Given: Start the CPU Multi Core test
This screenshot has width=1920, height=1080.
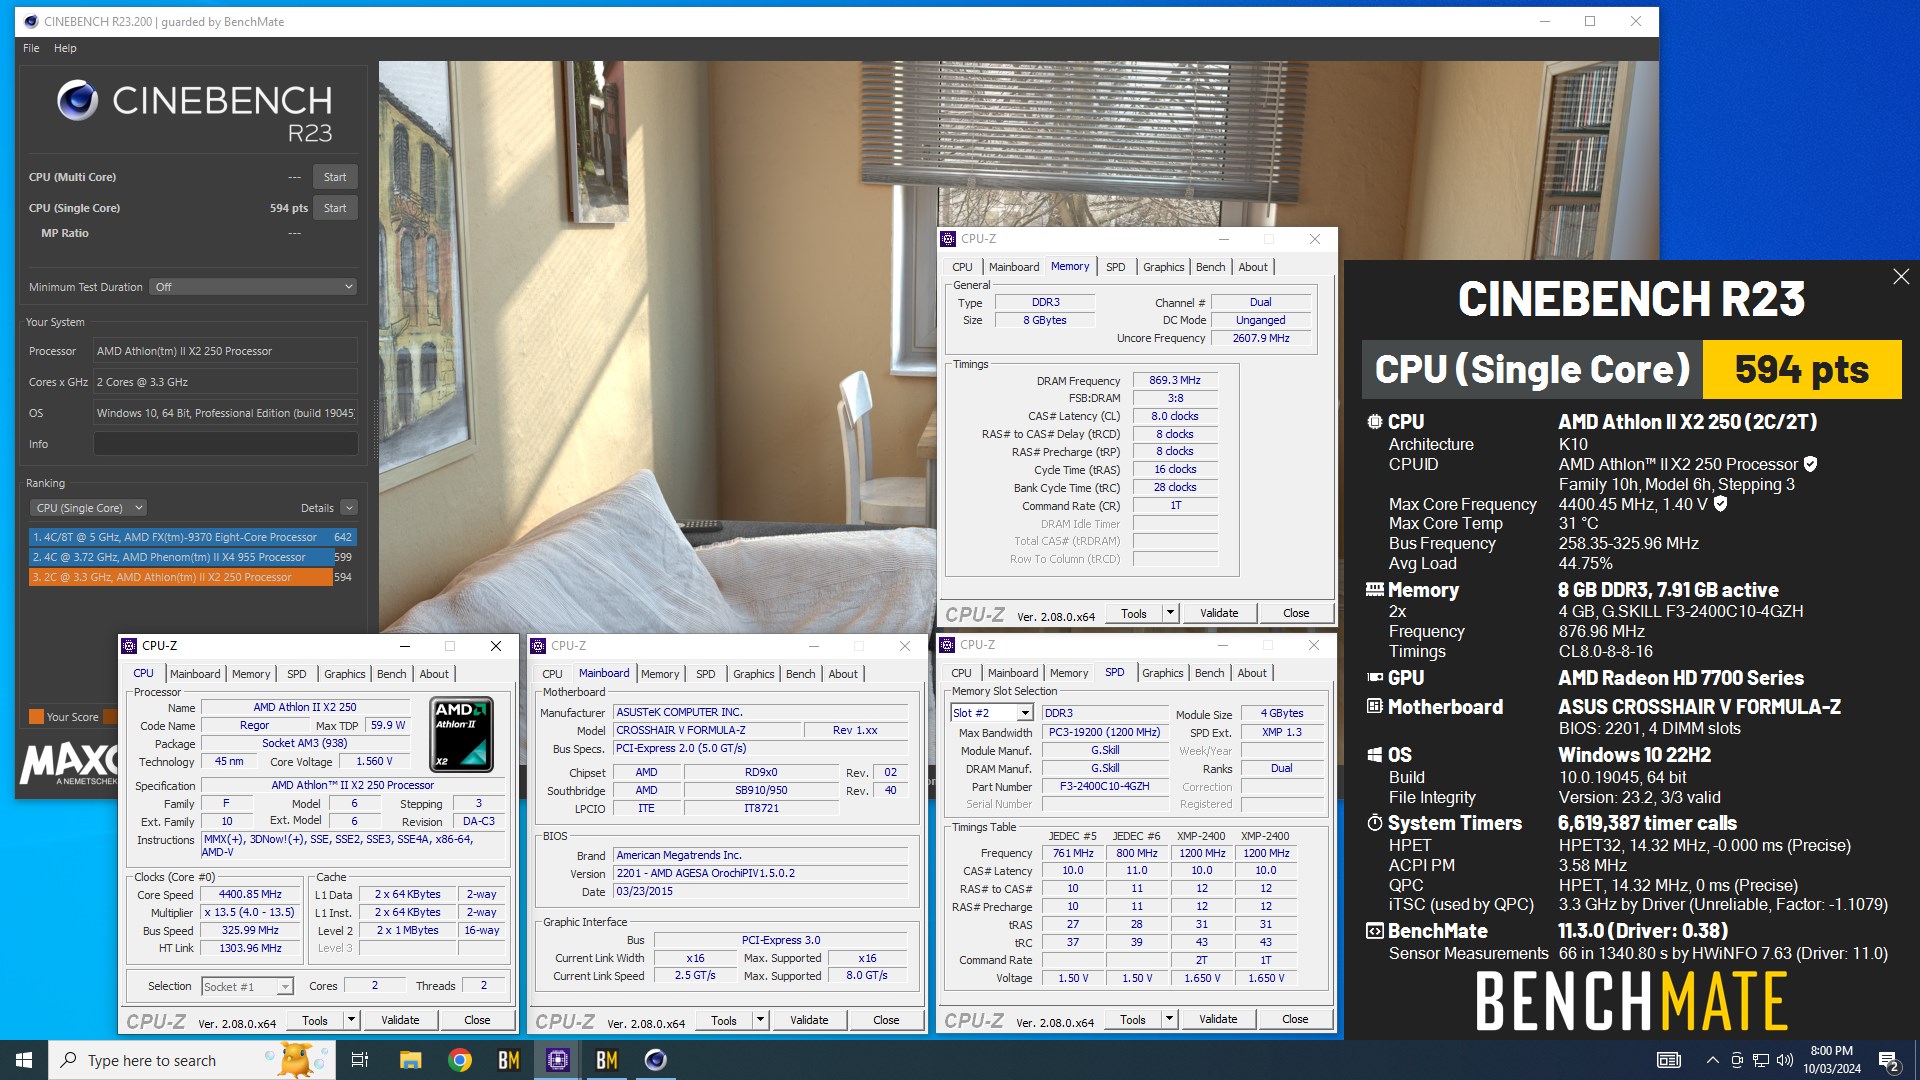Looking at the screenshot, I should [x=335, y=177].
